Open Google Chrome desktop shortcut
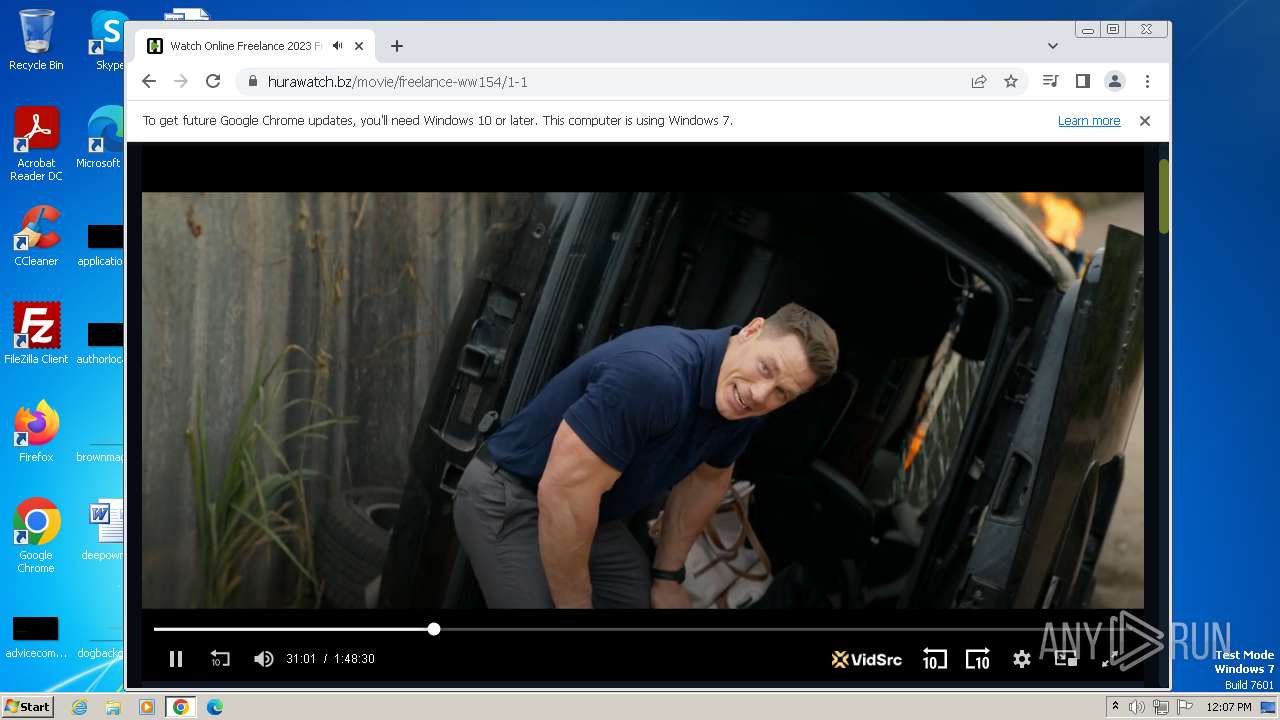 [x=36, y=536]
